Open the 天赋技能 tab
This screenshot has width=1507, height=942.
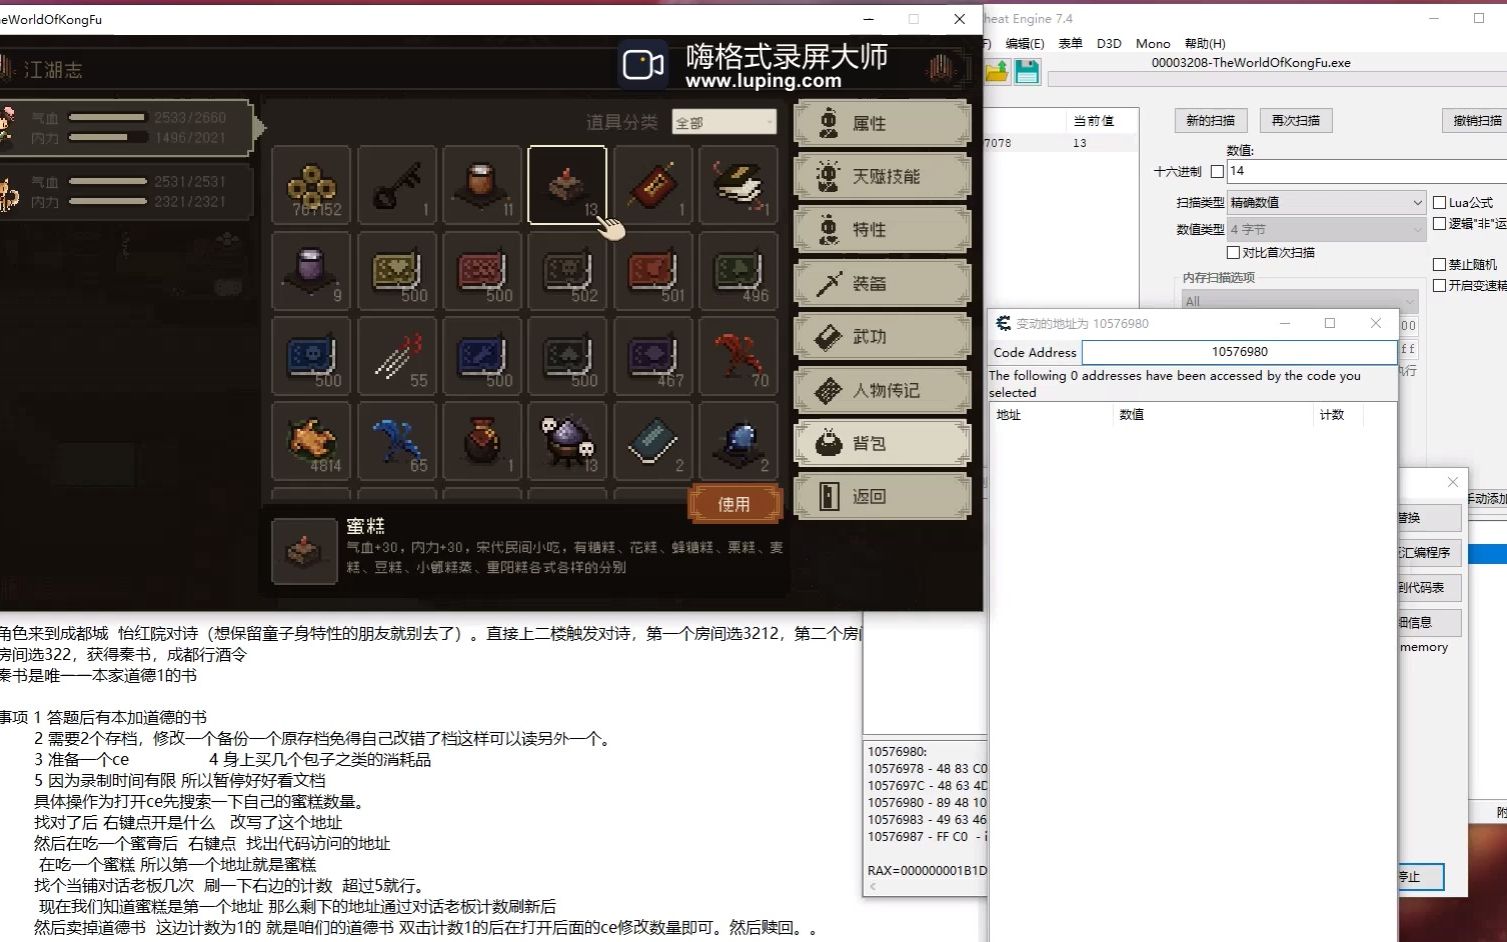pyautogui.click(x=882, y=176)
